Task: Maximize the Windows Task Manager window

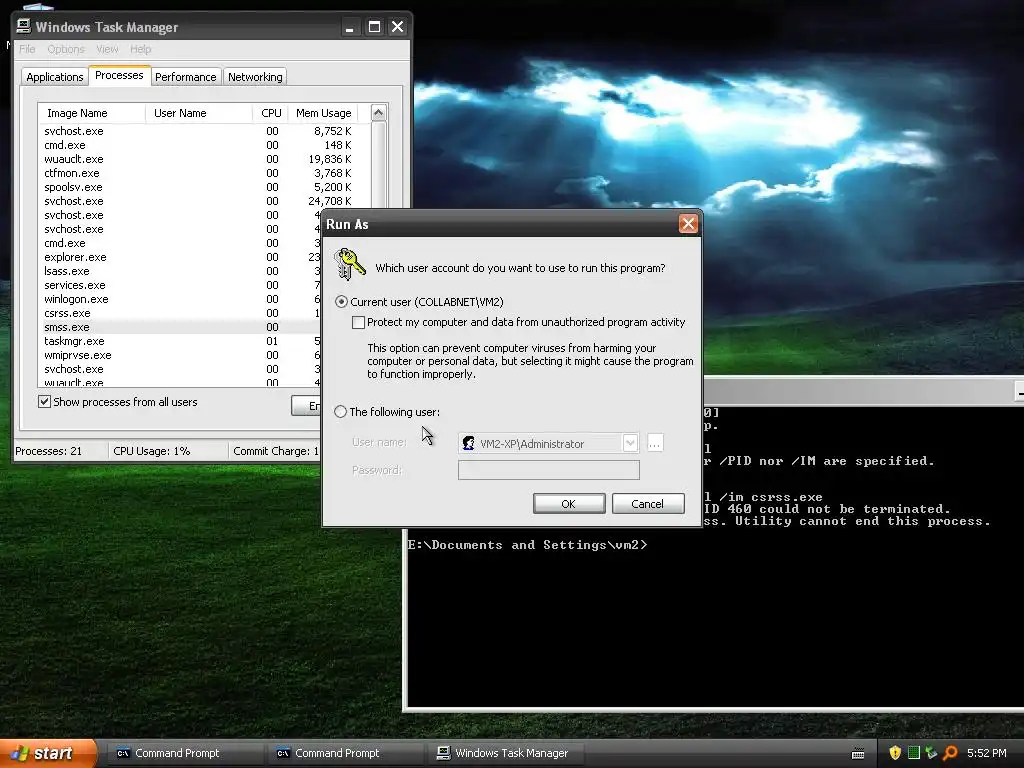Action: point(374,27)
